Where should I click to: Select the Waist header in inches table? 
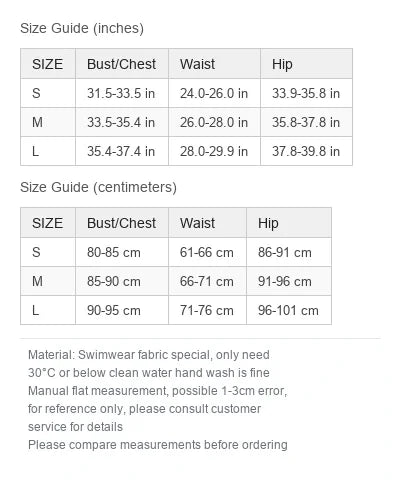coord(214,64)
